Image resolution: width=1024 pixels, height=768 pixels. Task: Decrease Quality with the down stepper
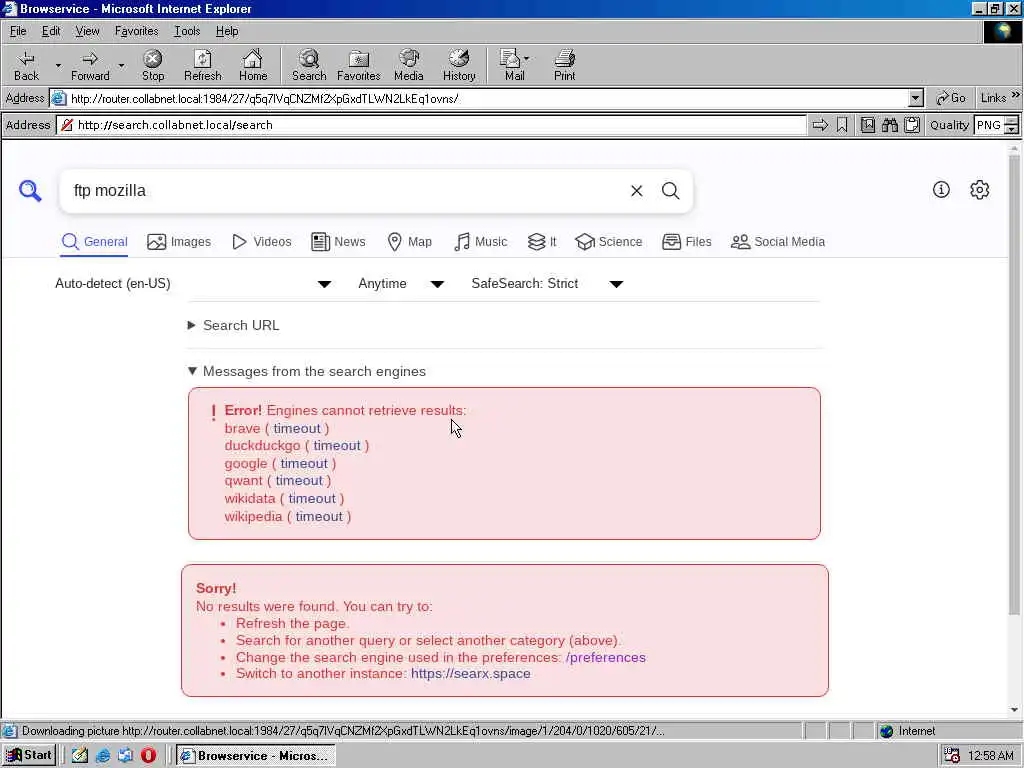1012,129
